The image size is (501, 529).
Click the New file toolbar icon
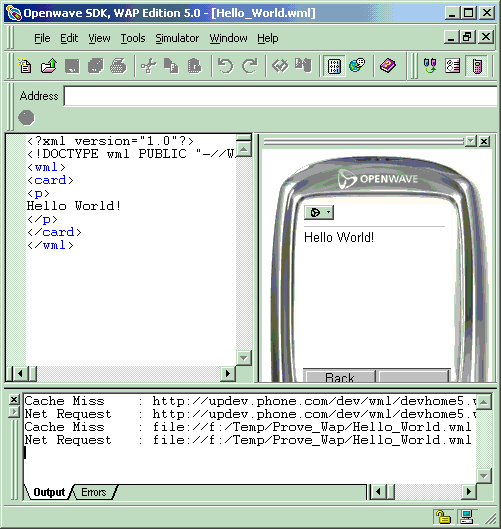[x=25, y=66]
